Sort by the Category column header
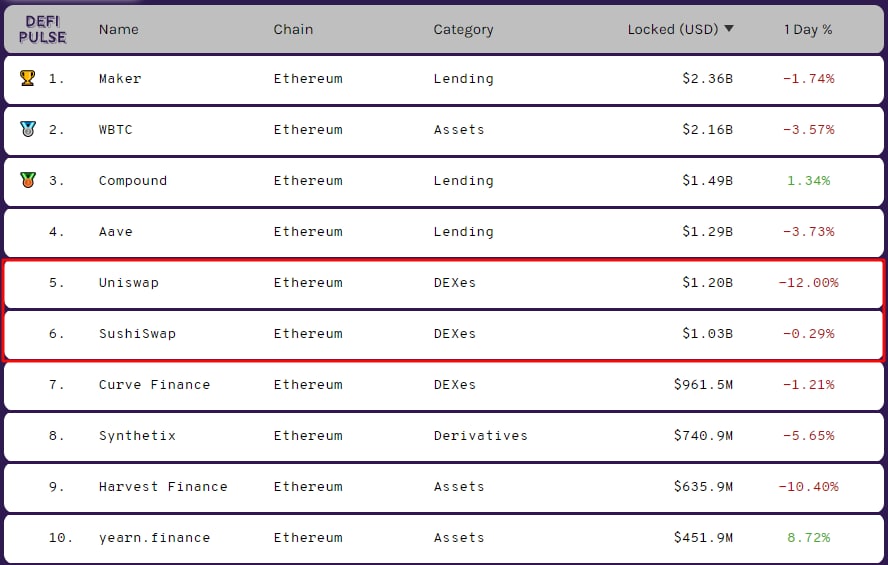Image resolution: width=888 pixels, height=565 pixels. click(x=463, y=29)
